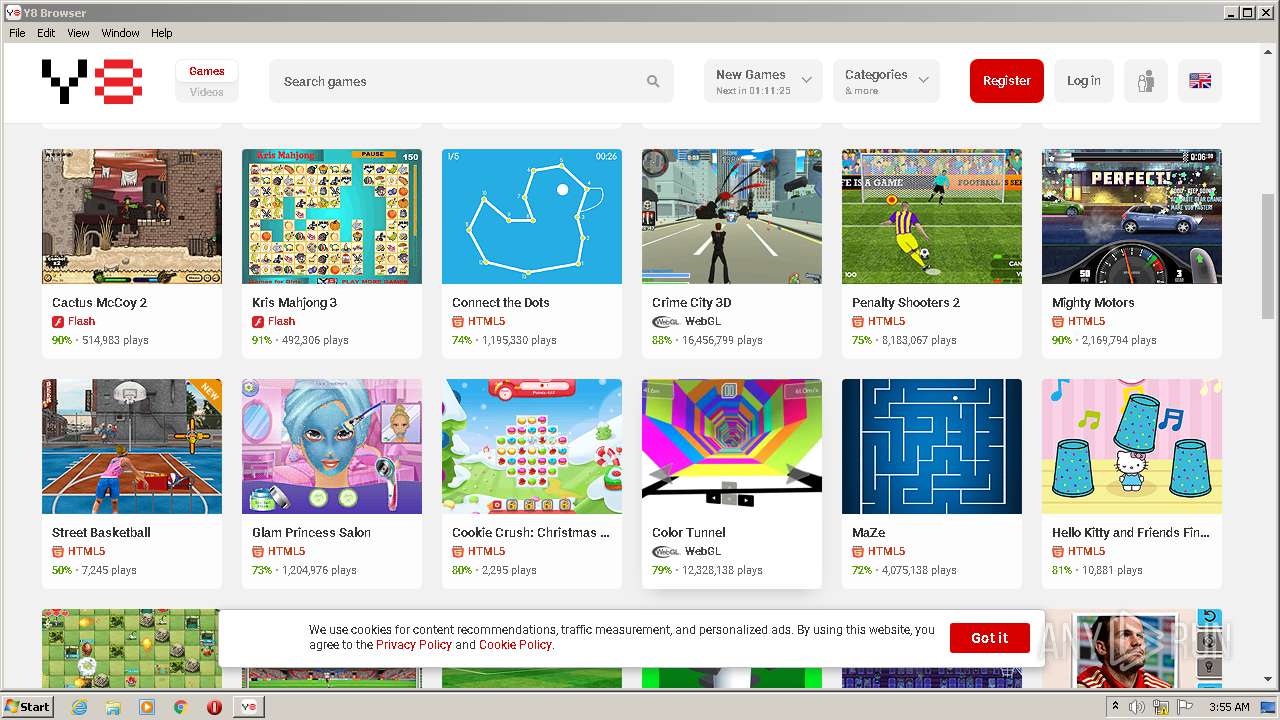Click the Y8 logo icon
This screenshot has width=1280, height=720.
pyautogui.click(x=92, y=81)
